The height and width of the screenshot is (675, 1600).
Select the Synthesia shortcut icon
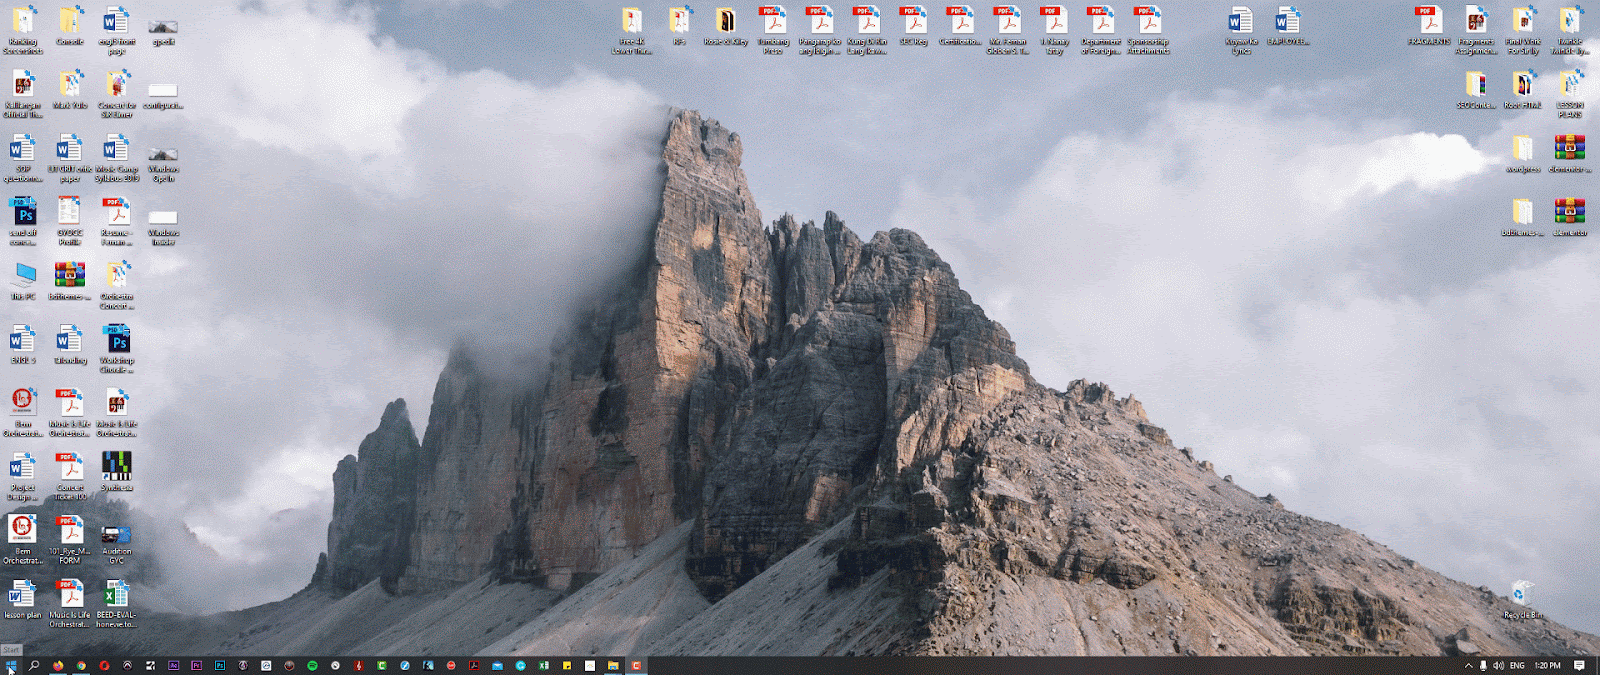coord(117,471)
